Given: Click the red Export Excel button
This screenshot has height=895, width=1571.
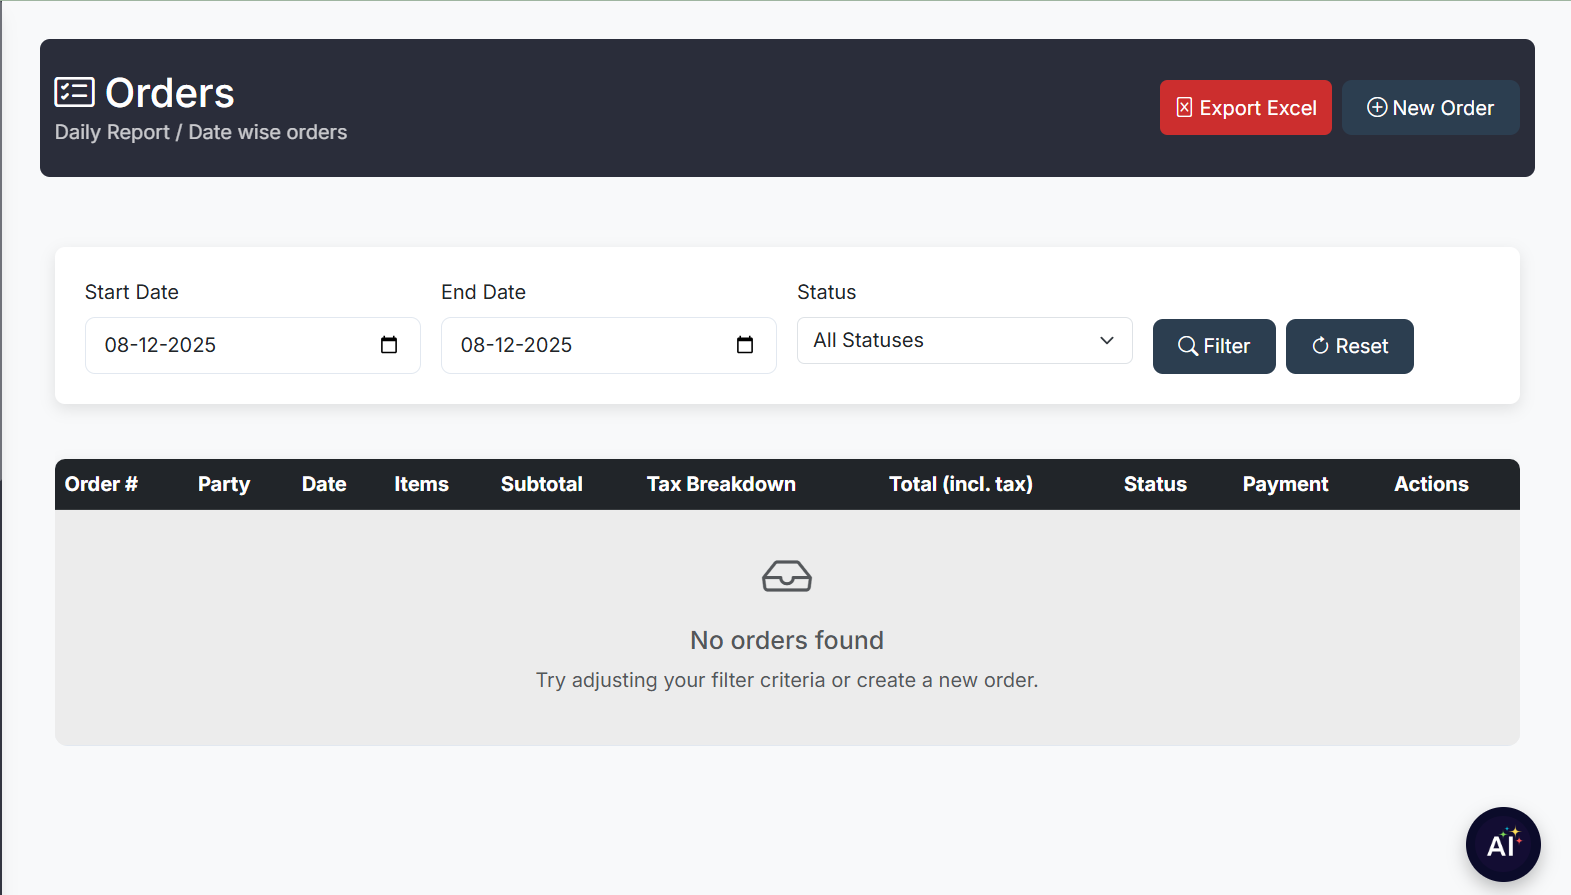Looking at the screenshot, I should (x=1245, y=108).
